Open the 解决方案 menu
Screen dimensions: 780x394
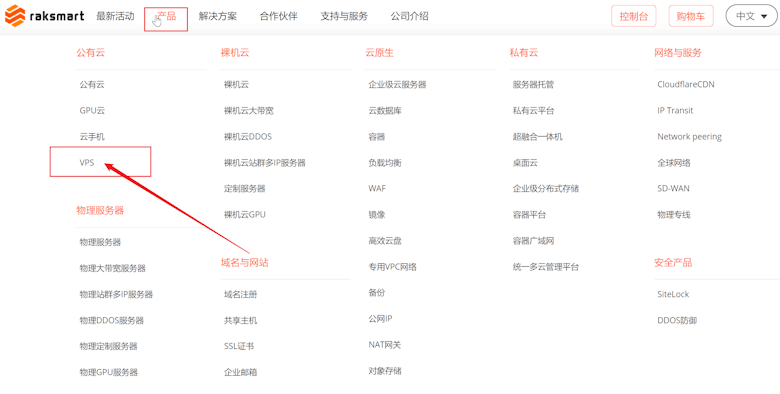(x=218, y=16)
